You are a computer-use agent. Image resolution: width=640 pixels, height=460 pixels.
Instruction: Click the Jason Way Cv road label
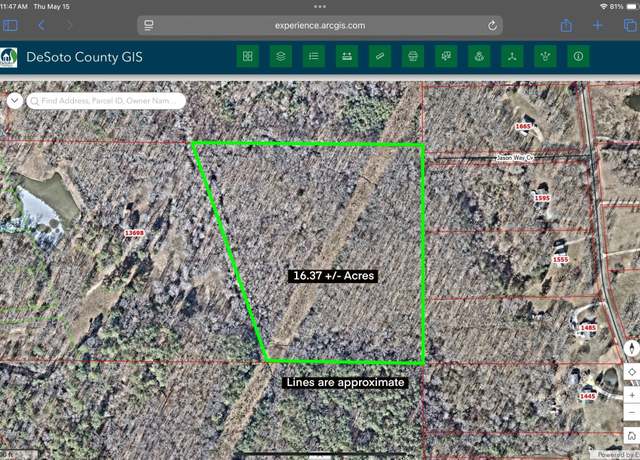515,157
